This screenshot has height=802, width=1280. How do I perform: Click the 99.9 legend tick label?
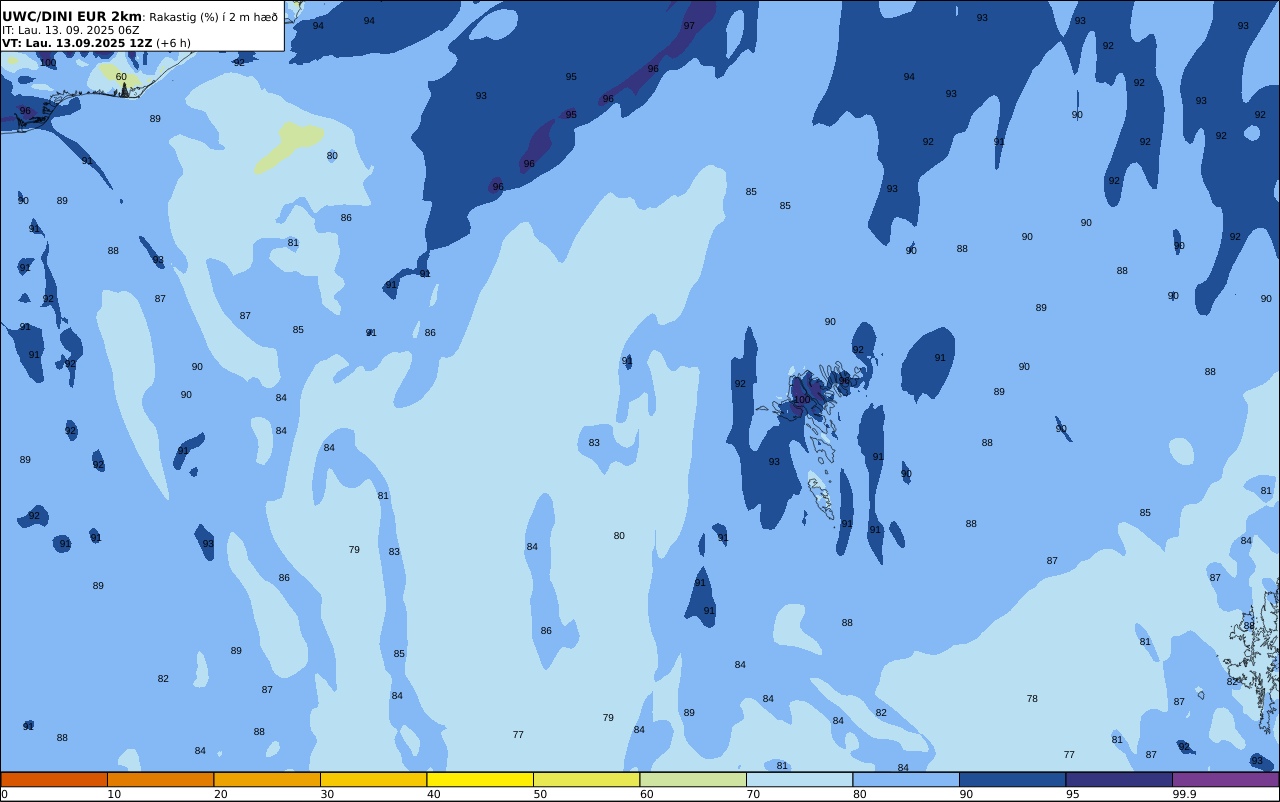(1184, 794)
